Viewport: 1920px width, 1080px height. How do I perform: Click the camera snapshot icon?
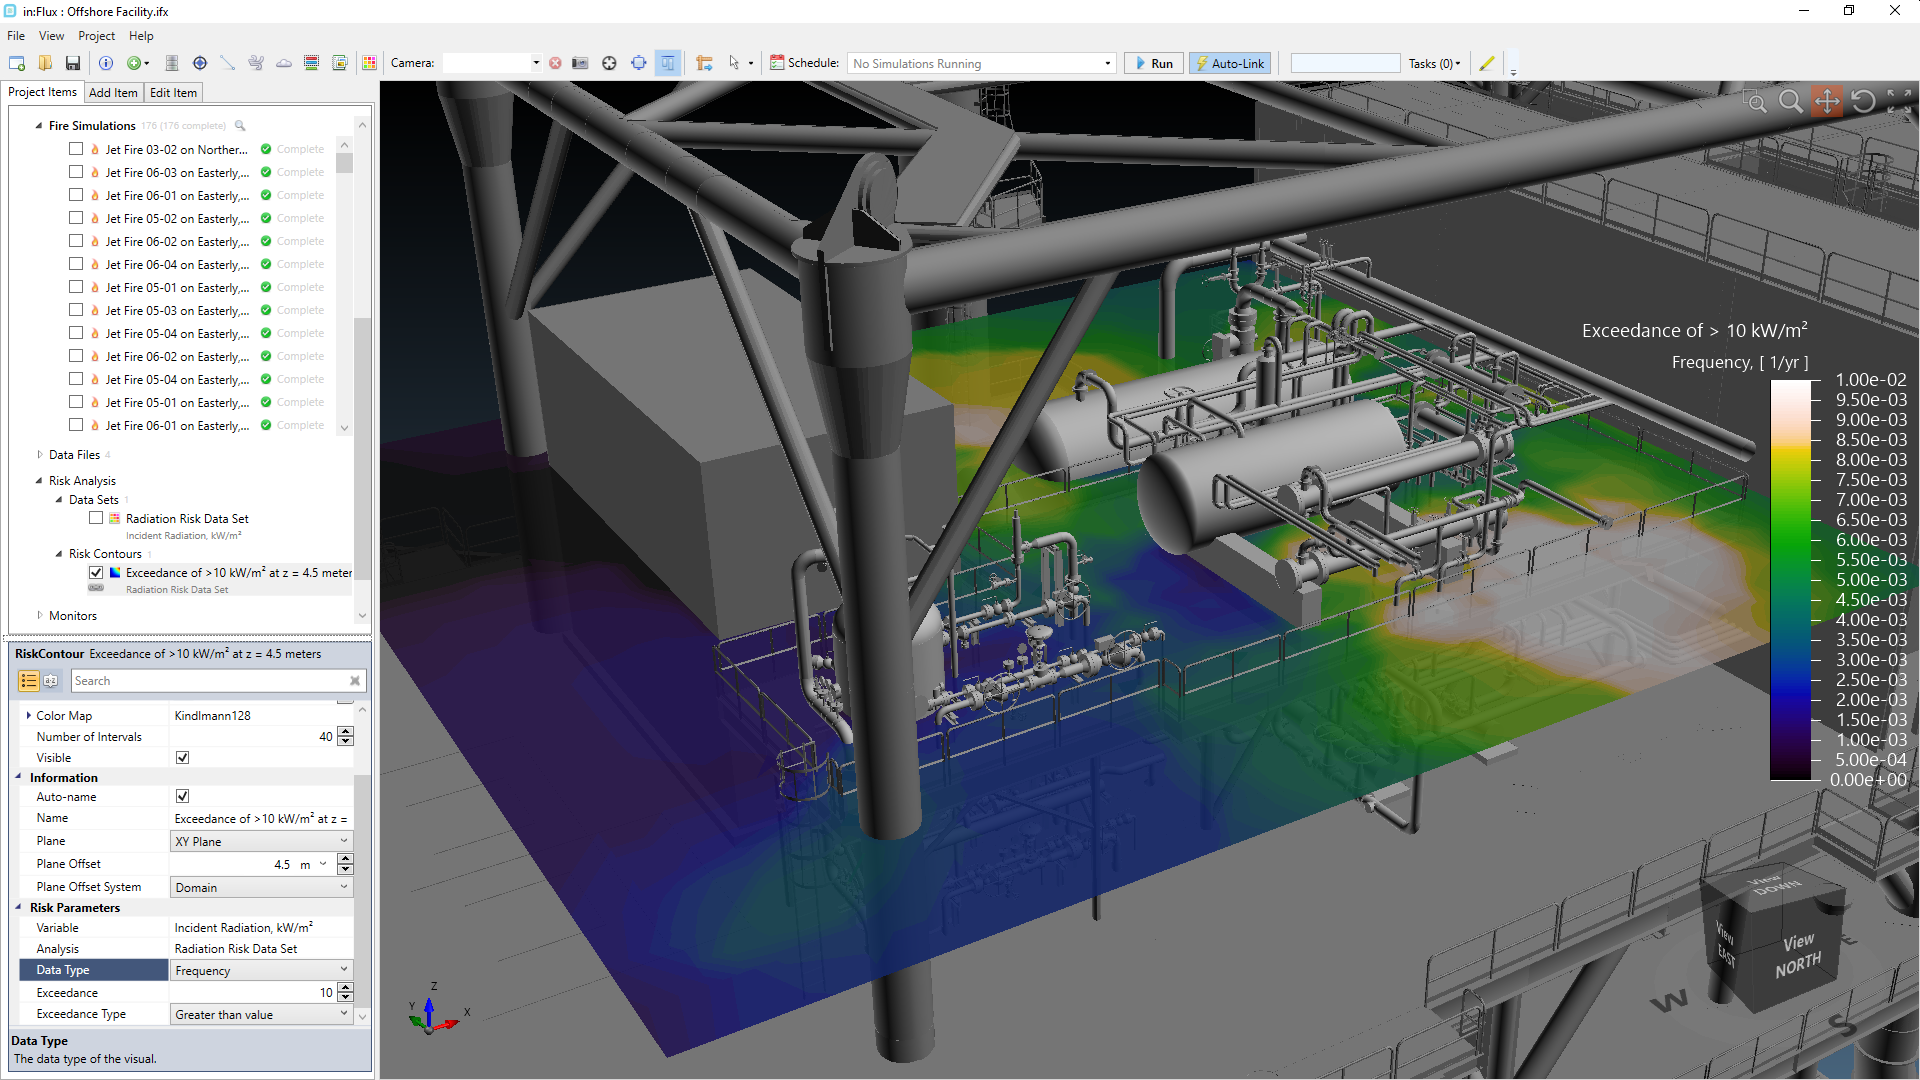coord(580,63)
